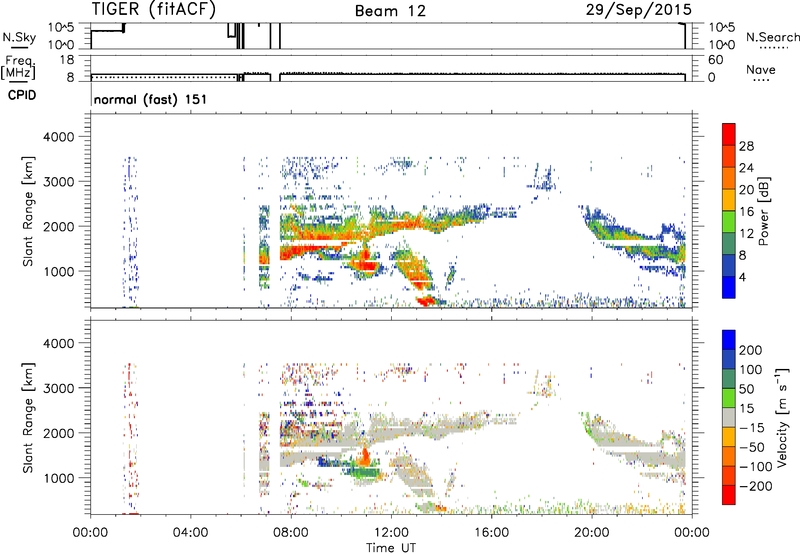The height and width of the screenshot is (554, 800).
Task: Click the Slant Range label of power panel
Action: [x=28, y=212]
